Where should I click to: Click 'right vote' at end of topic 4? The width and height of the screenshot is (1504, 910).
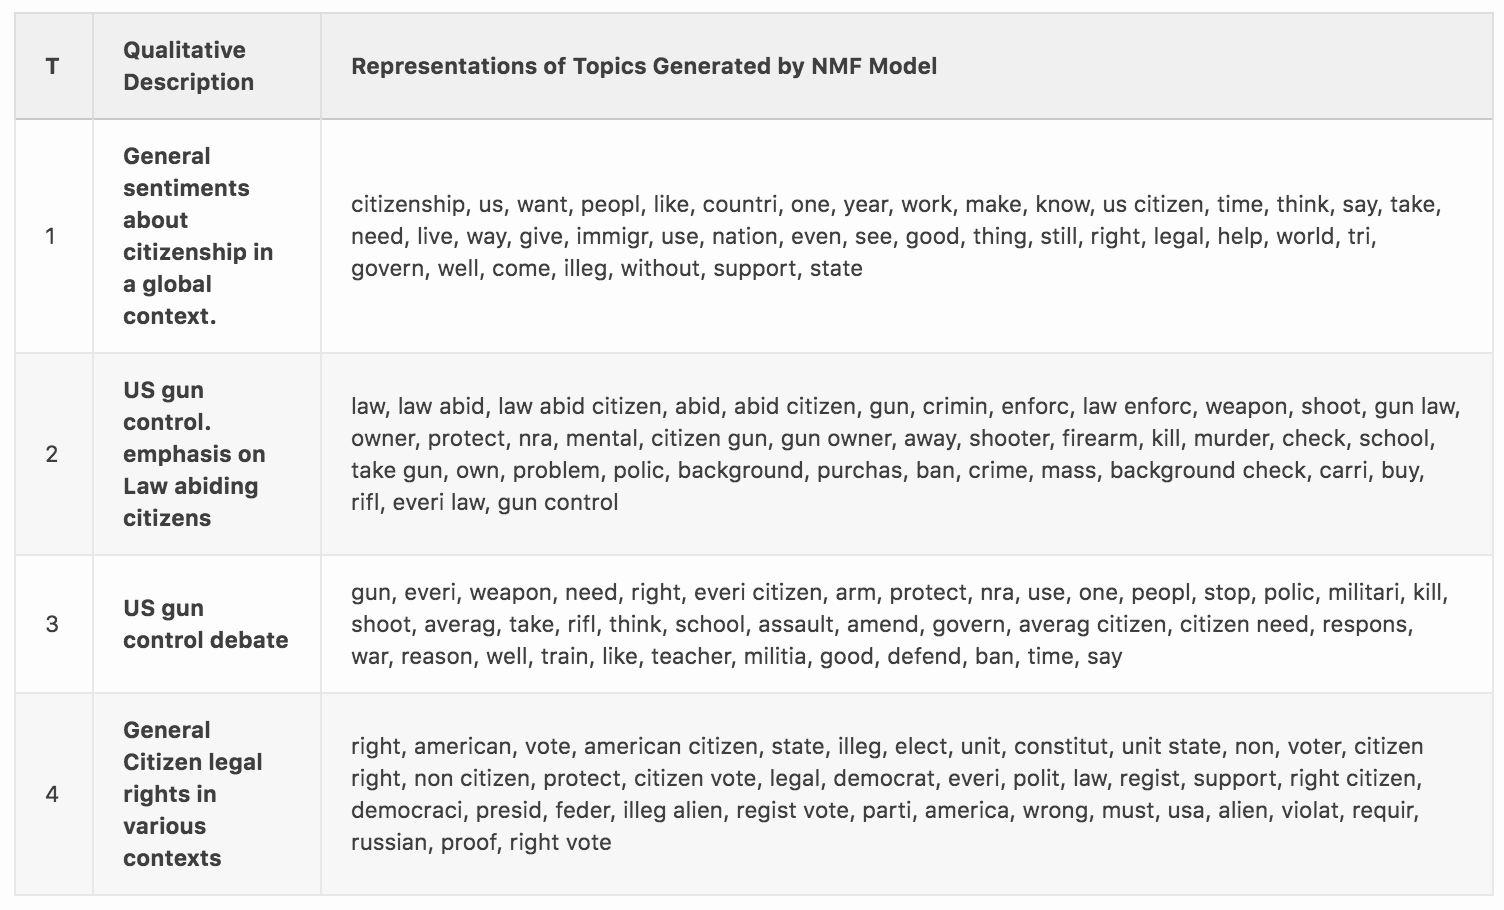560,842
